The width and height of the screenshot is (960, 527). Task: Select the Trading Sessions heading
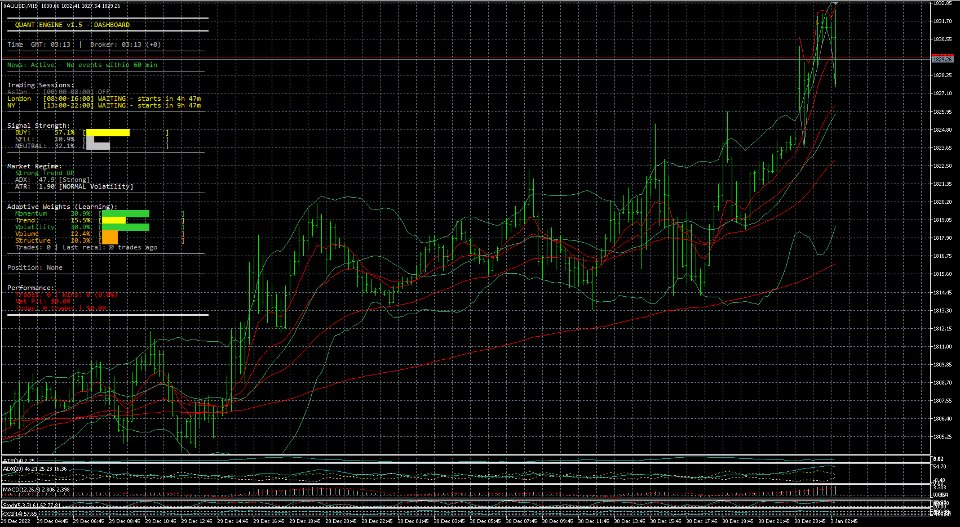[40, 85]
